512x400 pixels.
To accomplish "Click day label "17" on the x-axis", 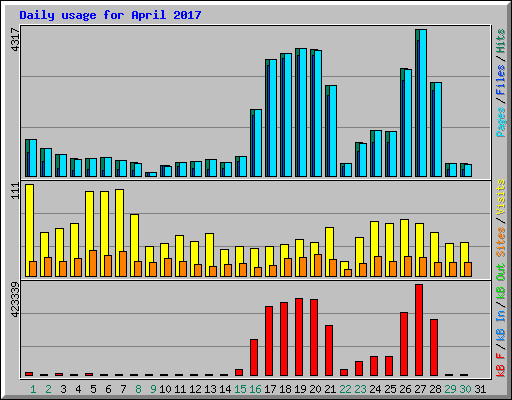I will coord(270,389).
